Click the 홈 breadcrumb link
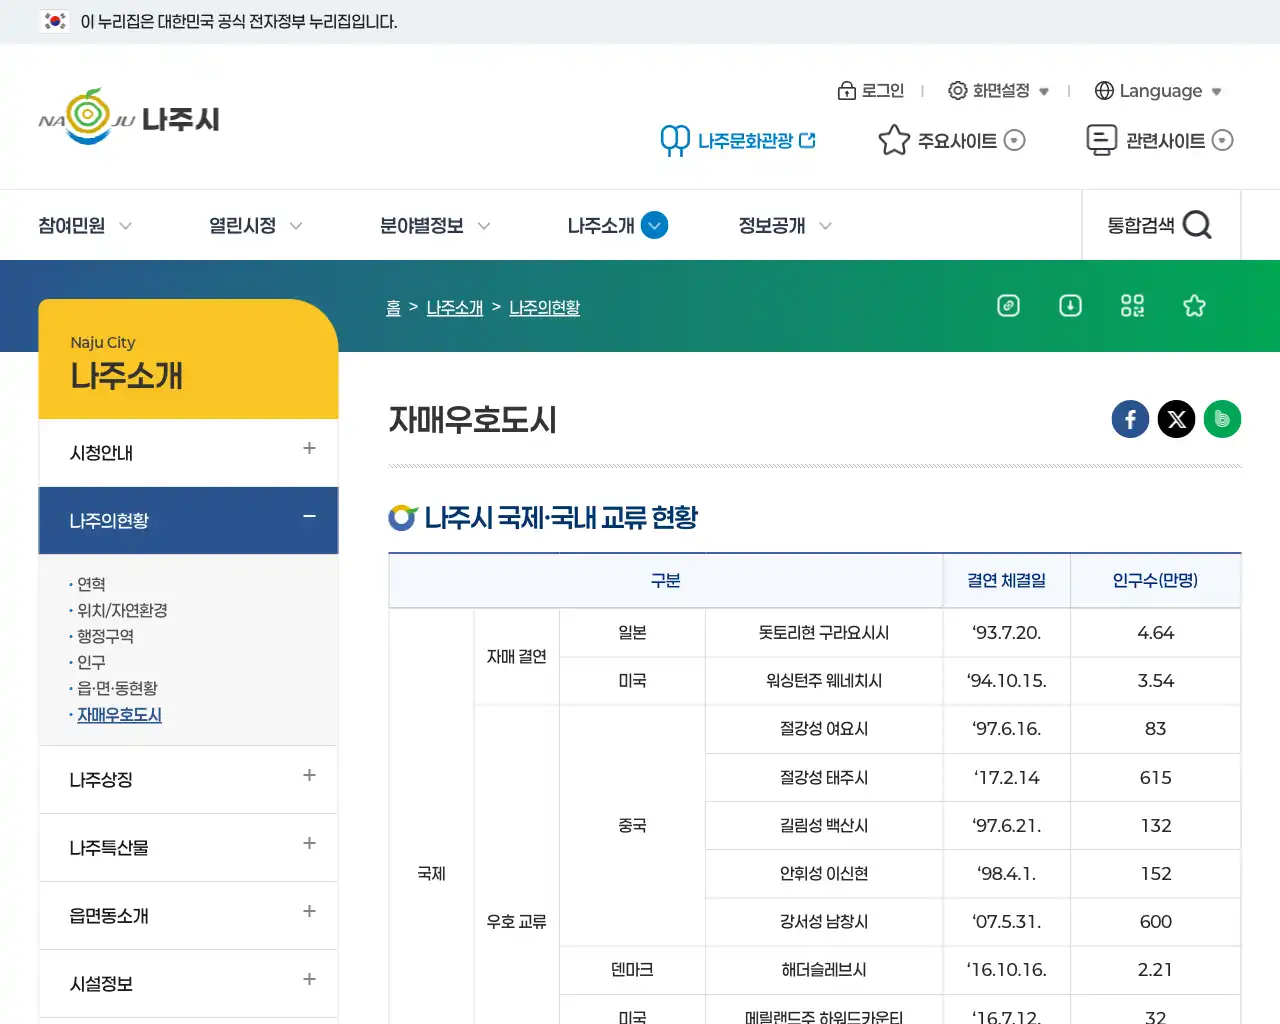Screen dimensions: 1280x1024 click(x=393, y=307)
